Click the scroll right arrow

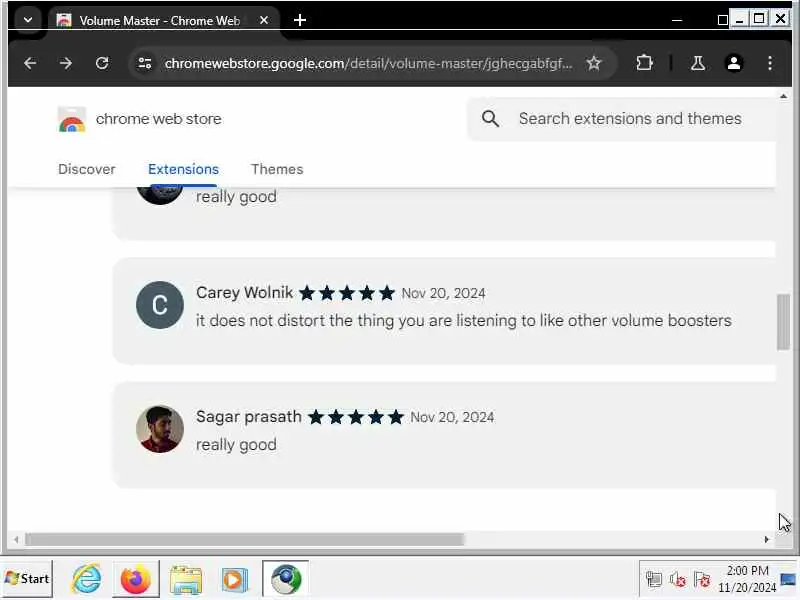[766, 539]
